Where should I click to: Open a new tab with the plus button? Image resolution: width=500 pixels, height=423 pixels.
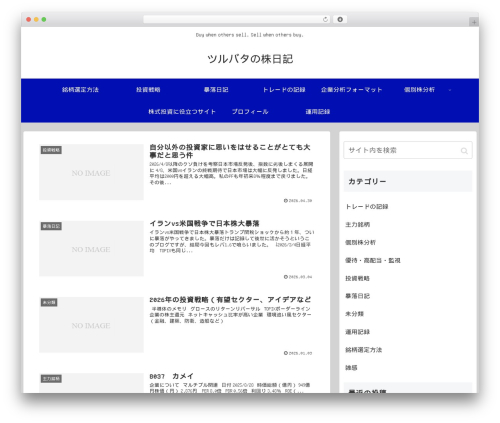474,22
